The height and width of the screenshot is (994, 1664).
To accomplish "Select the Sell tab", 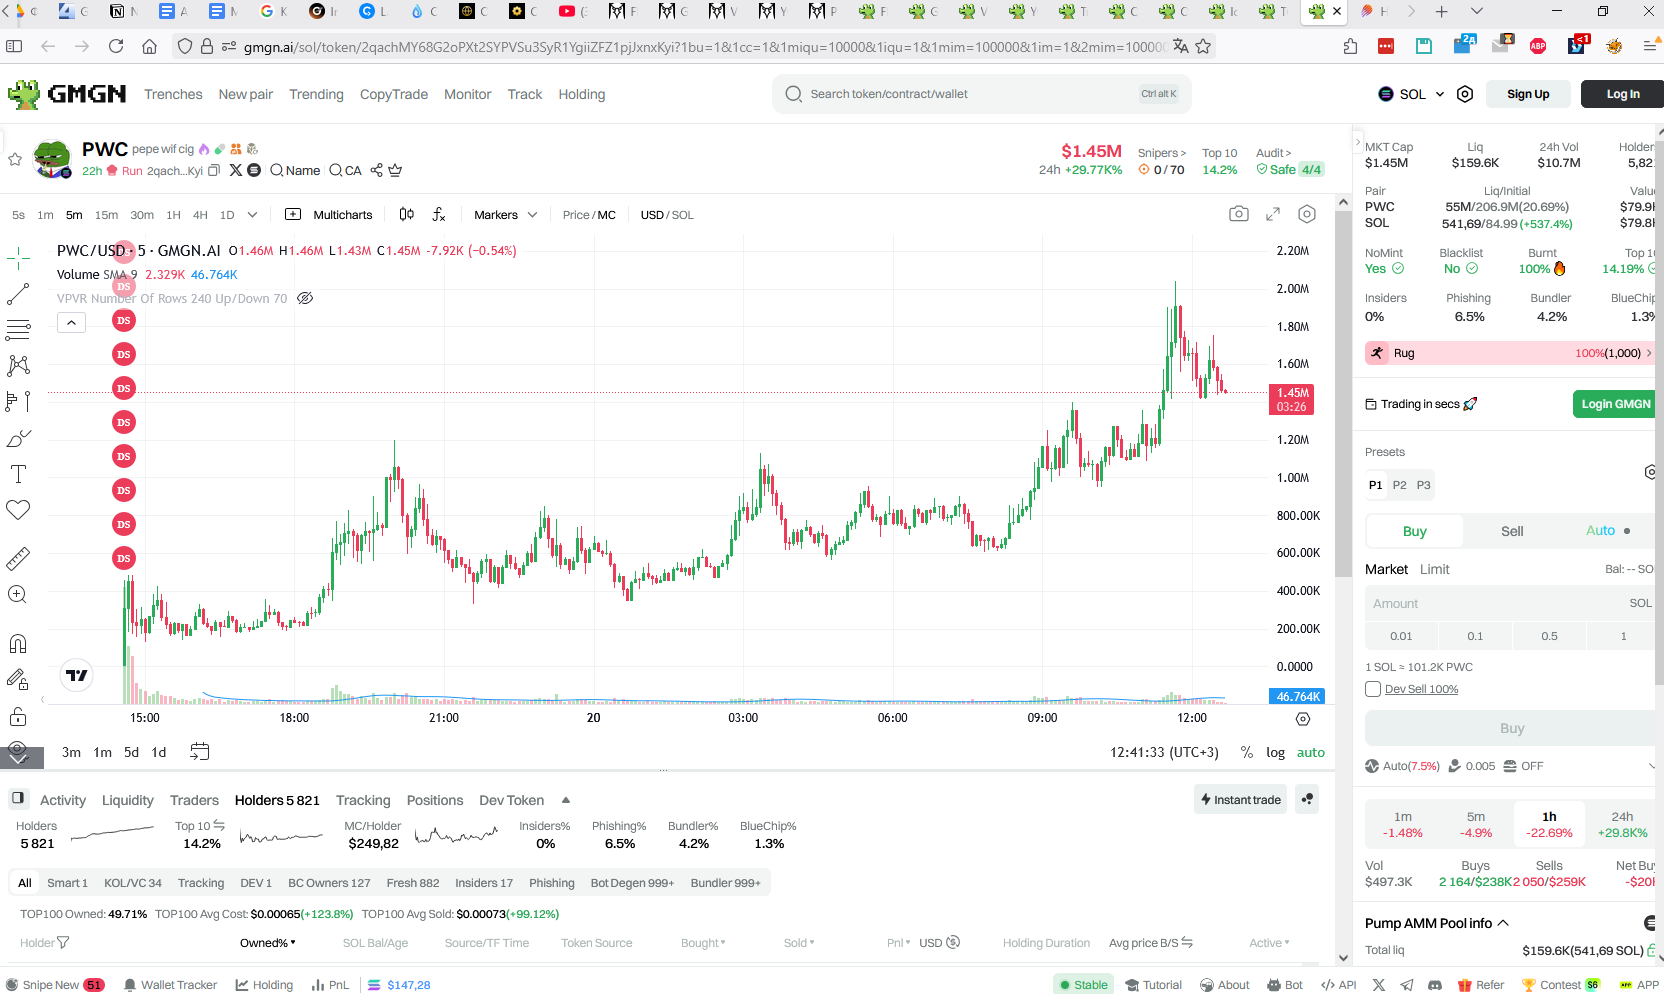I will 1512,531.
